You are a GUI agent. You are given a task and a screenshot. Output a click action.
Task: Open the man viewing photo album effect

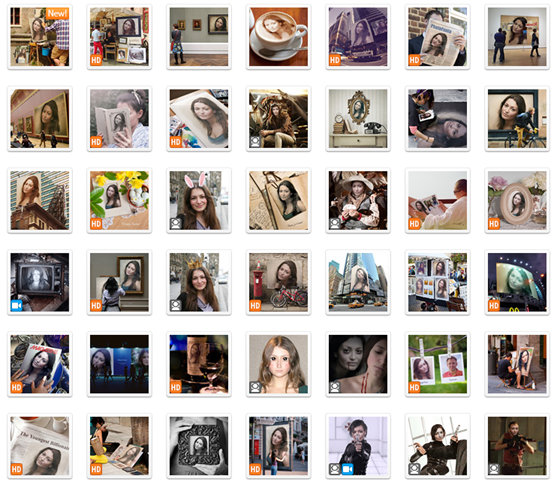point(438,200)
